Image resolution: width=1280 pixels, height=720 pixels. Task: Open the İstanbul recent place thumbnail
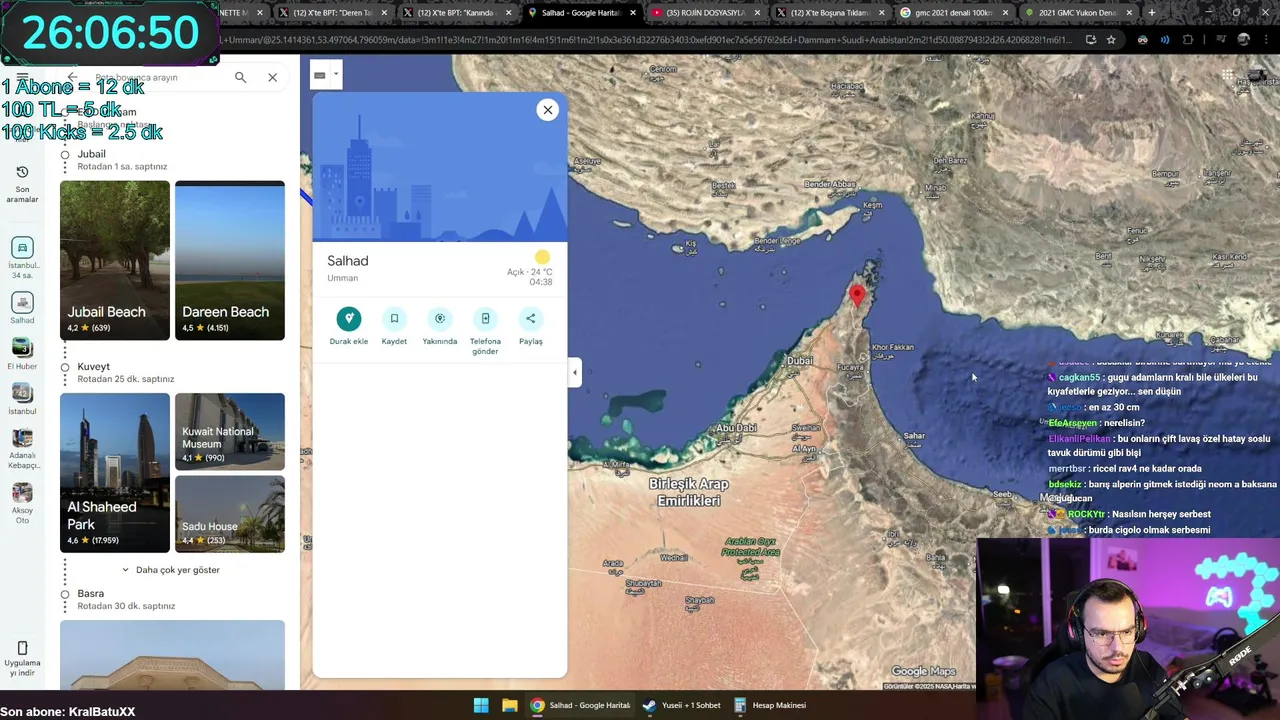point(22,399)
